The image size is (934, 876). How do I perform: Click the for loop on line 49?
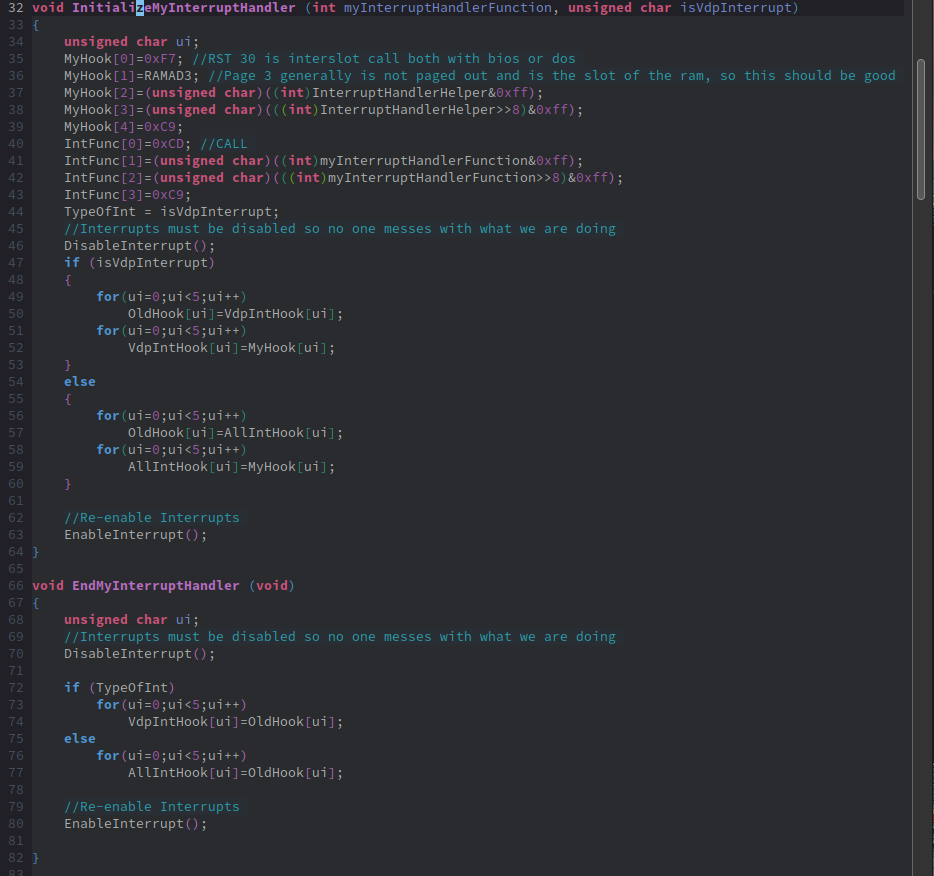coord(172,297)
